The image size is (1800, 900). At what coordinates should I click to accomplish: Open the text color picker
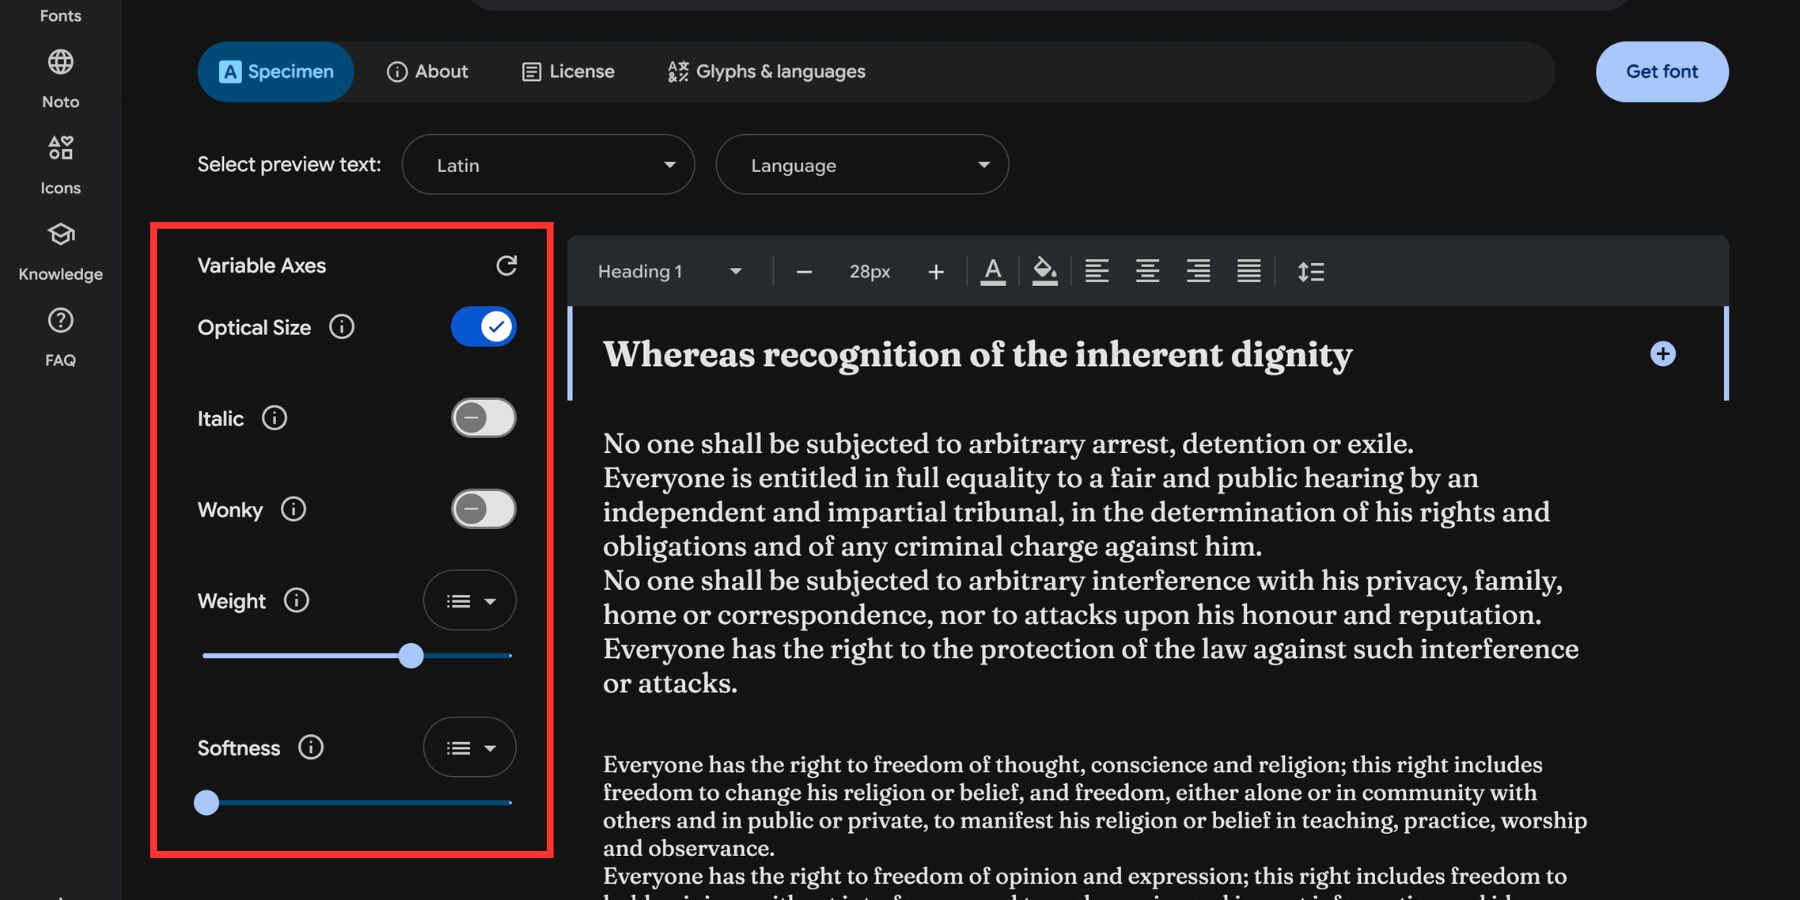993,271
